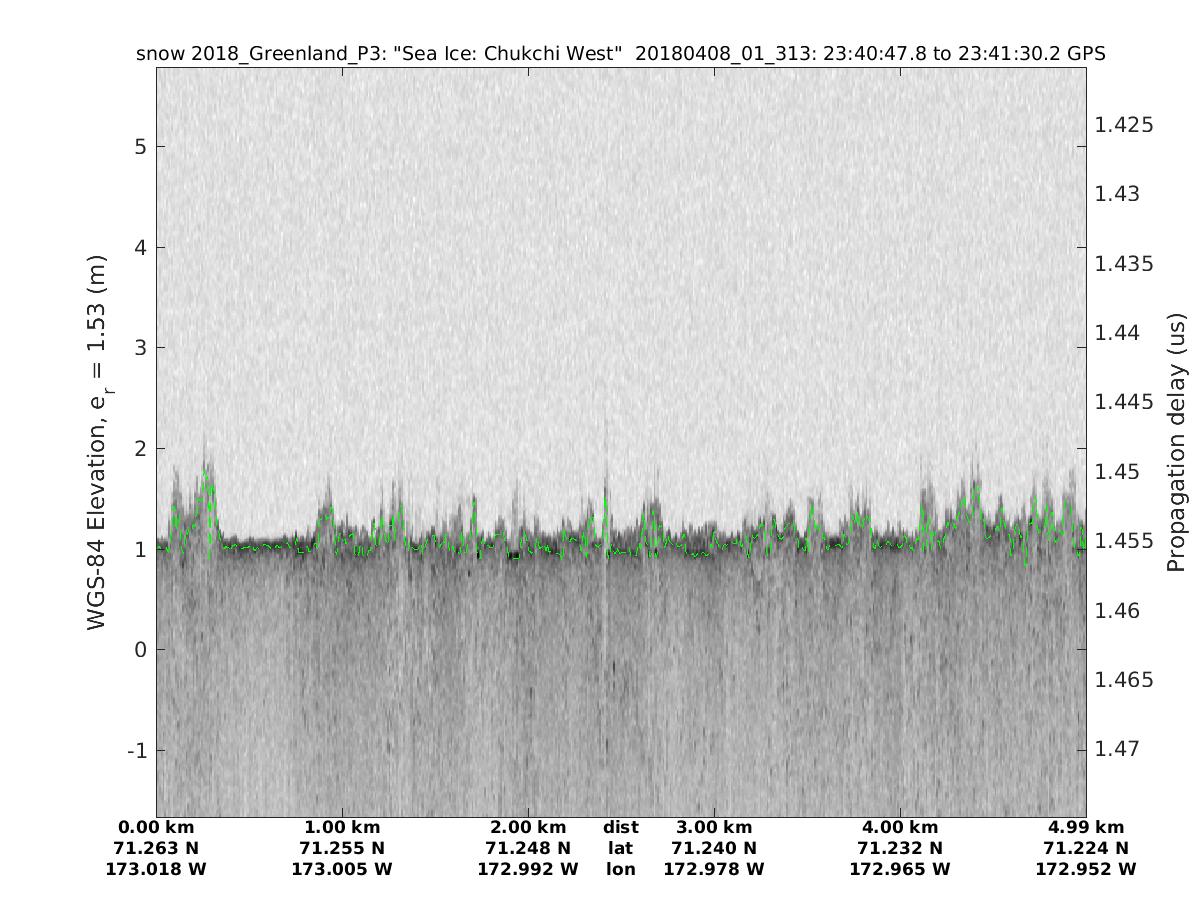The height and width of the screenshot is (900, 1200).
Task: Click the y-axis tick label 0
Action: [x=138, y=650]
